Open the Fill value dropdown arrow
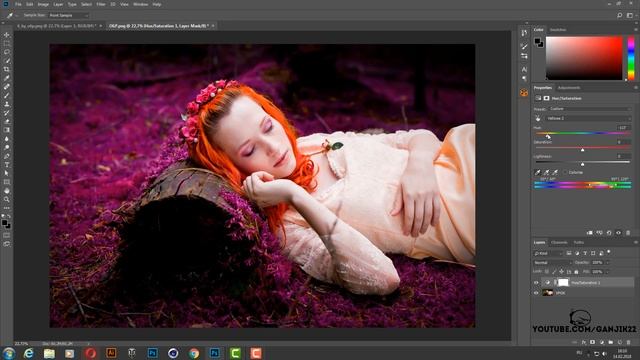The height and width of the screenshot is (360, 640). tap(607, 271)
